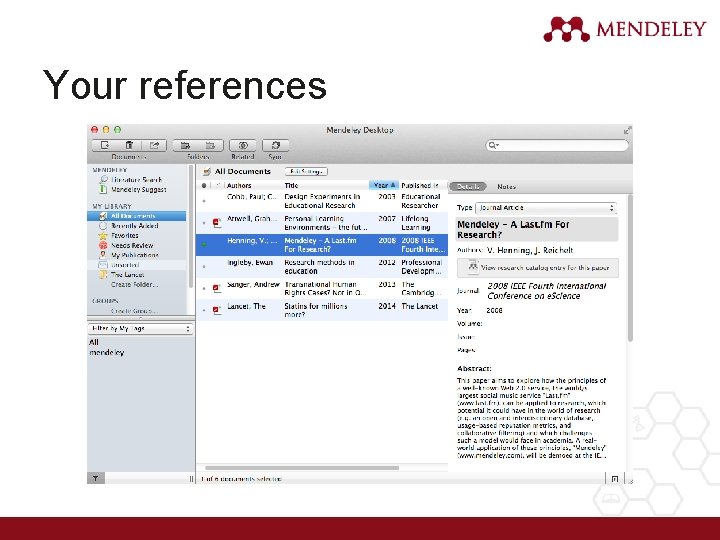Click the read/unread dot column header
The height and width of the screenshot is (540, 720).
point(204,186)
